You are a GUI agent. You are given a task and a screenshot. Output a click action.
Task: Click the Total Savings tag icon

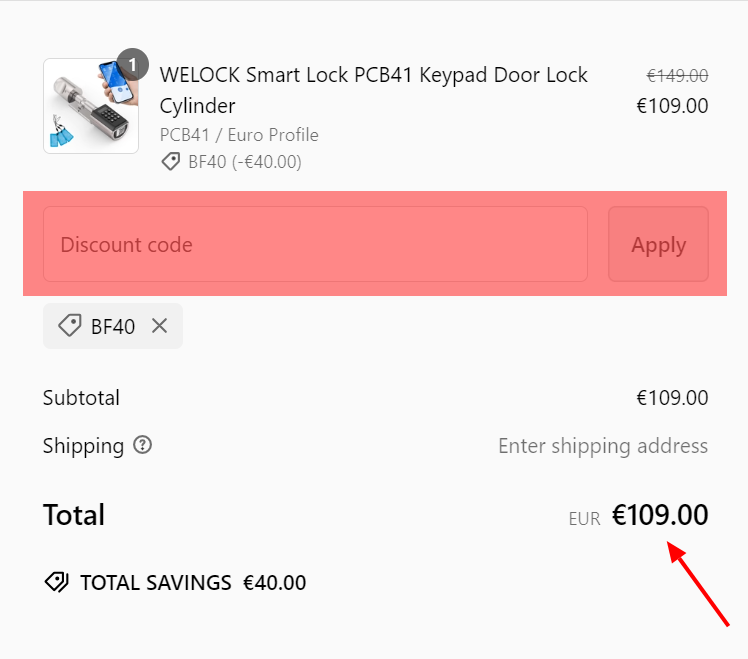point(56,583)
